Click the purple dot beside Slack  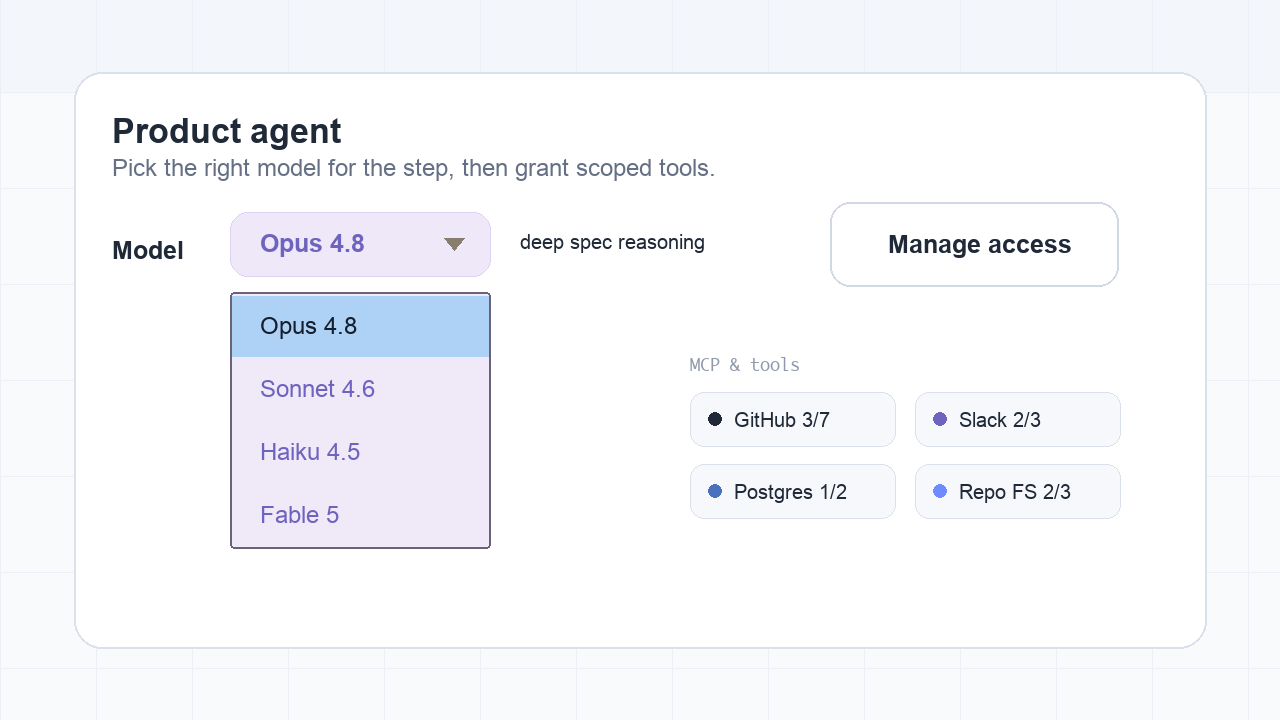[940, 419]
